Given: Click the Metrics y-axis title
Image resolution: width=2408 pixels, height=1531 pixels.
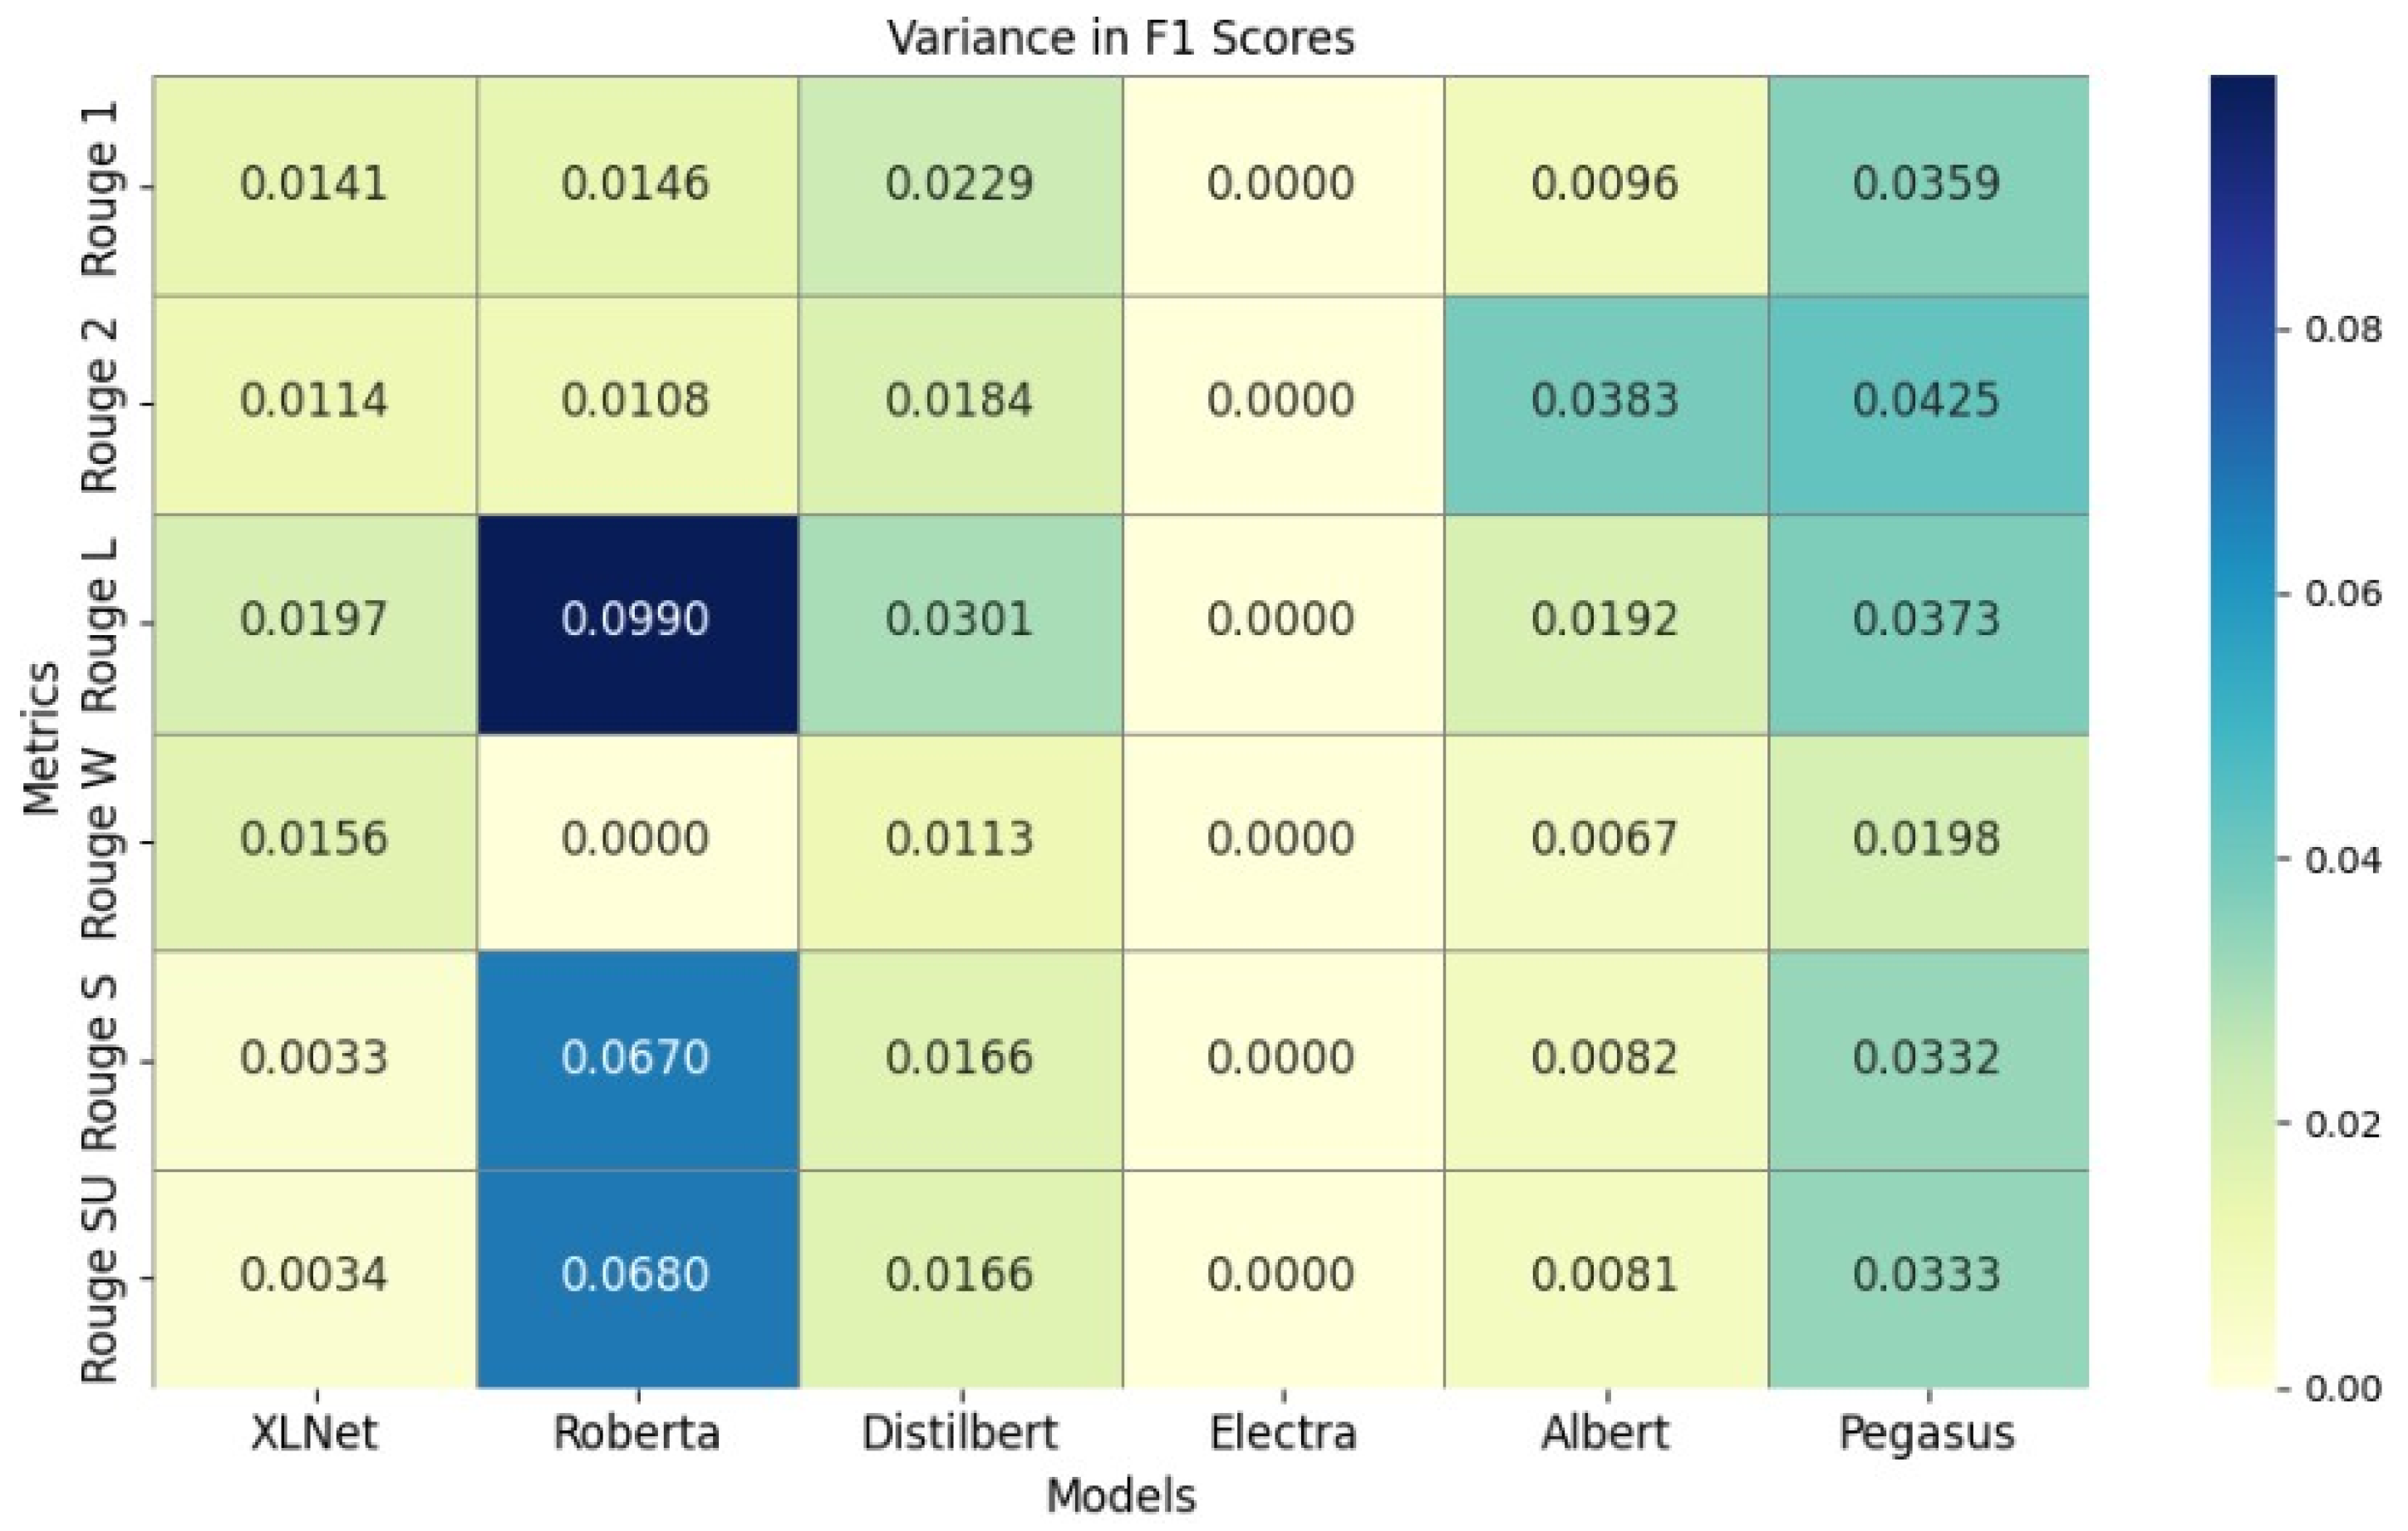Looking at the screenshot, I should click(42, 737).
